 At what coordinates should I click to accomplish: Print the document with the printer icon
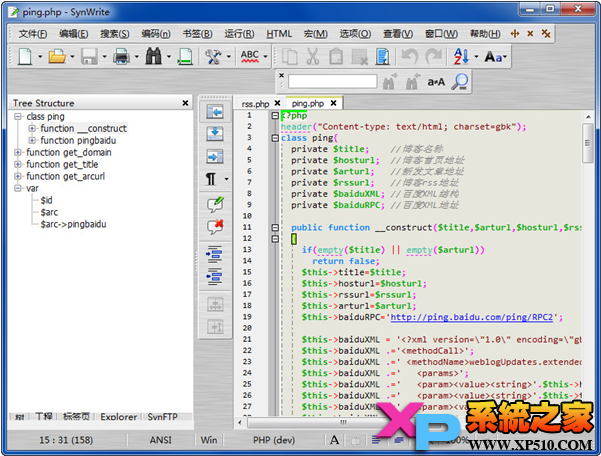click(122, 57)
